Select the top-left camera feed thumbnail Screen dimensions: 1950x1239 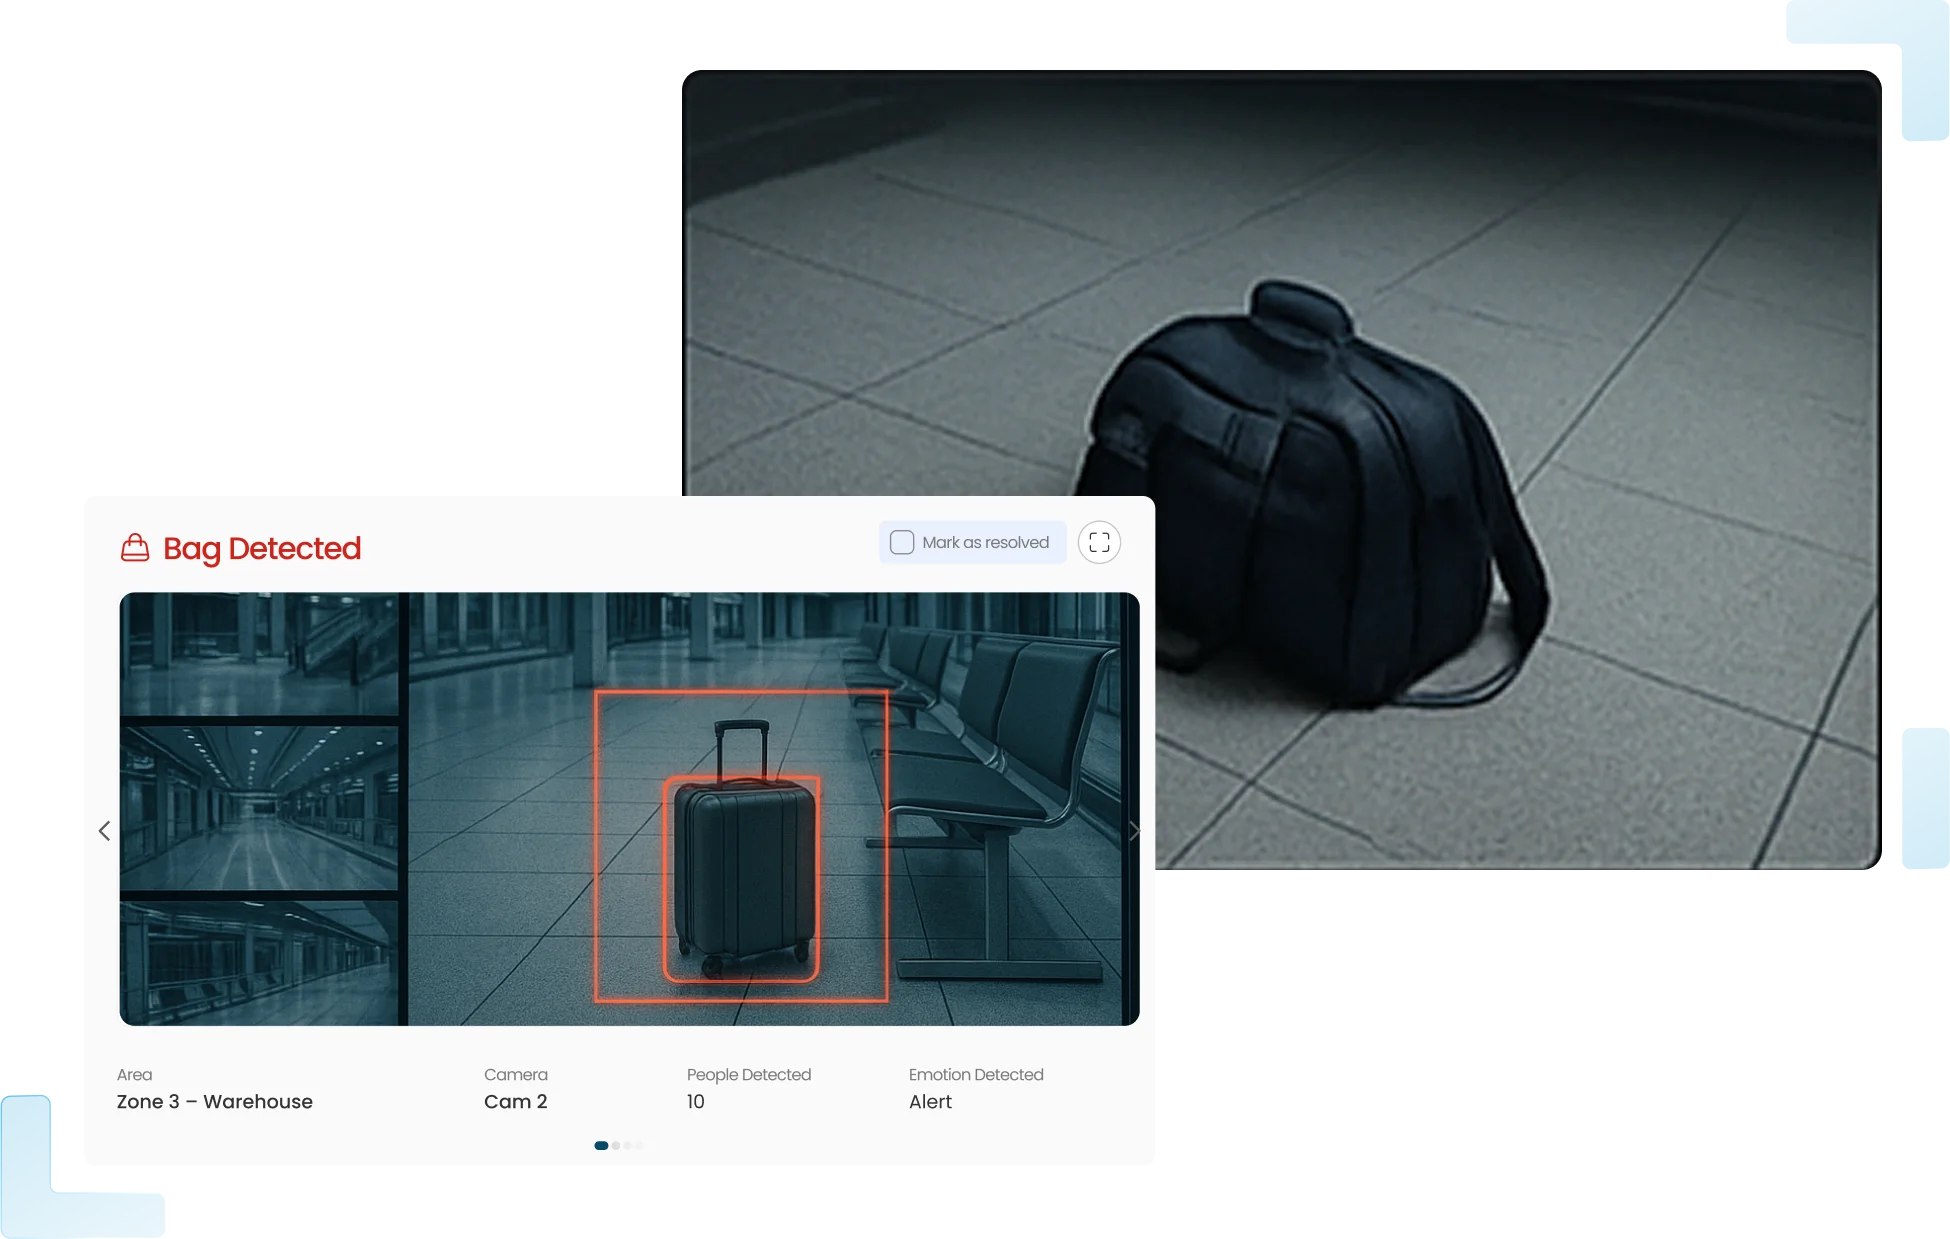point(260,654)
